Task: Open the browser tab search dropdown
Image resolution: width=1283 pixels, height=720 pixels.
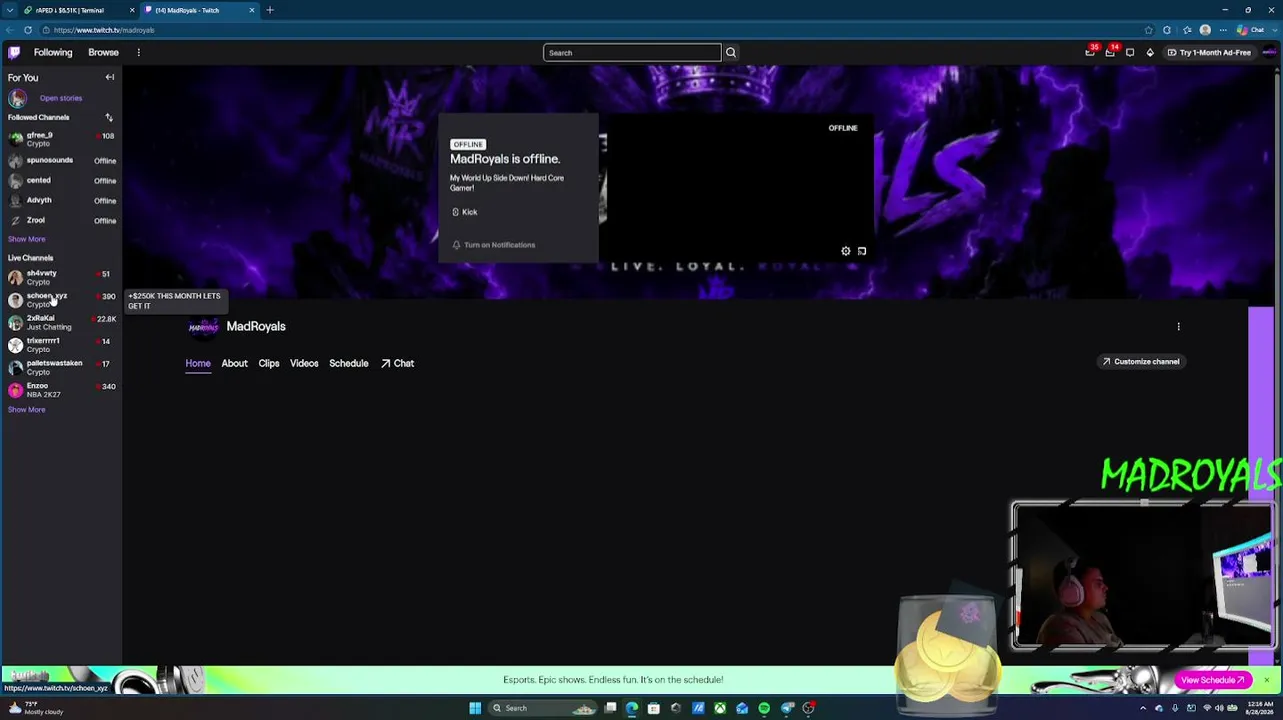Action: click(x=10, y=10)
